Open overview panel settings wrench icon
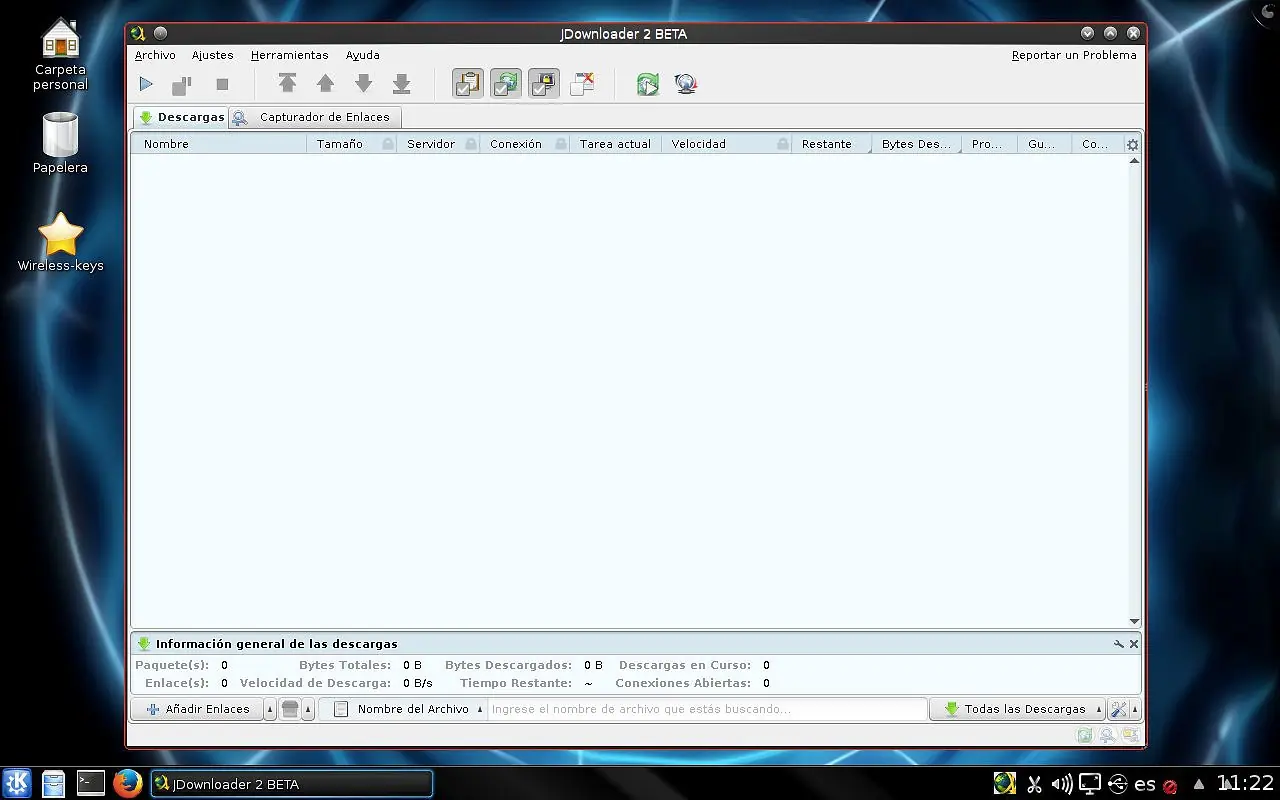The width and height of the screenshot is (1280, 800). coord(1119,644)
